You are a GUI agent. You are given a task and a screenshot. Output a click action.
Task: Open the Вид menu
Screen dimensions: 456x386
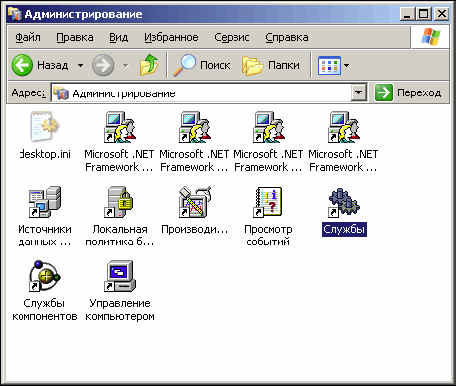(119, 37)
